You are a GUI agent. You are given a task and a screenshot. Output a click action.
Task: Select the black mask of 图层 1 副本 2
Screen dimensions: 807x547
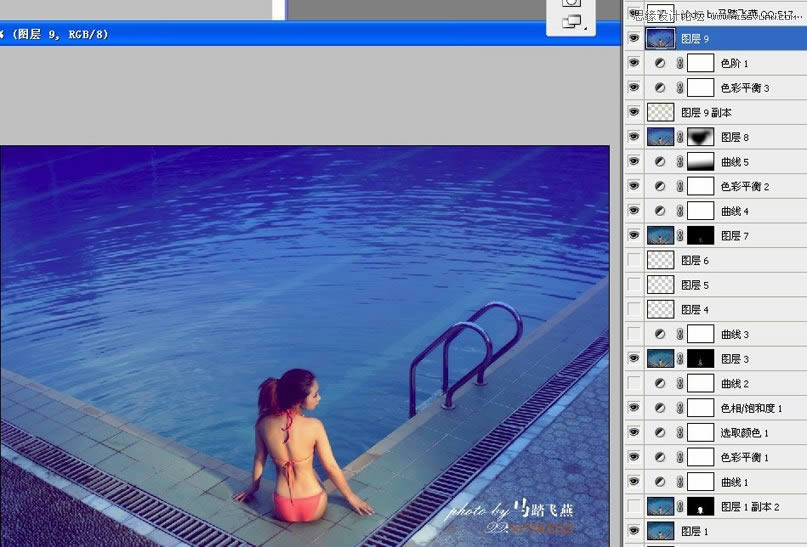(x=700, y=507)
